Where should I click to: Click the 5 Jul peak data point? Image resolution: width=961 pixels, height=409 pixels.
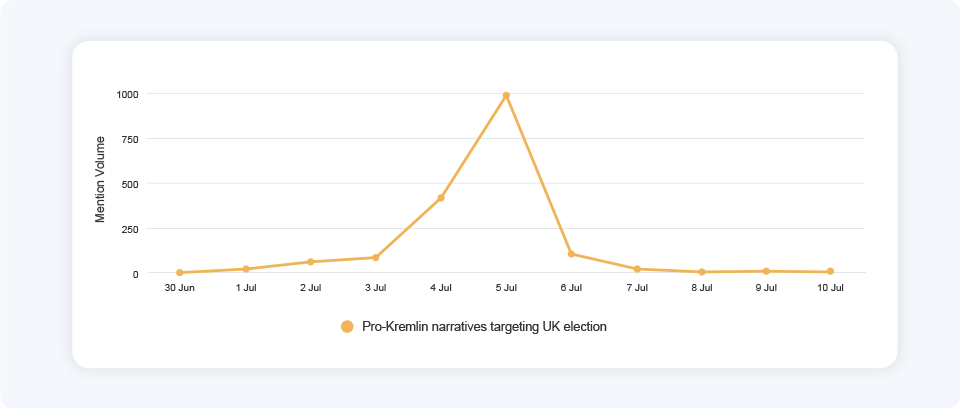[x=506, y=95]
